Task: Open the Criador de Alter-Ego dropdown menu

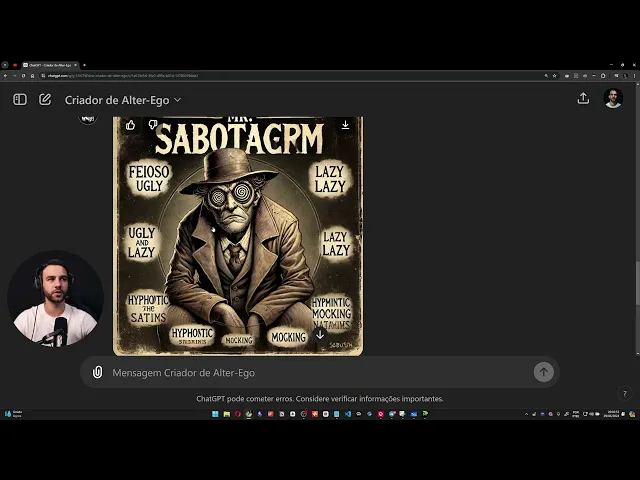Action: coord(122,100)
